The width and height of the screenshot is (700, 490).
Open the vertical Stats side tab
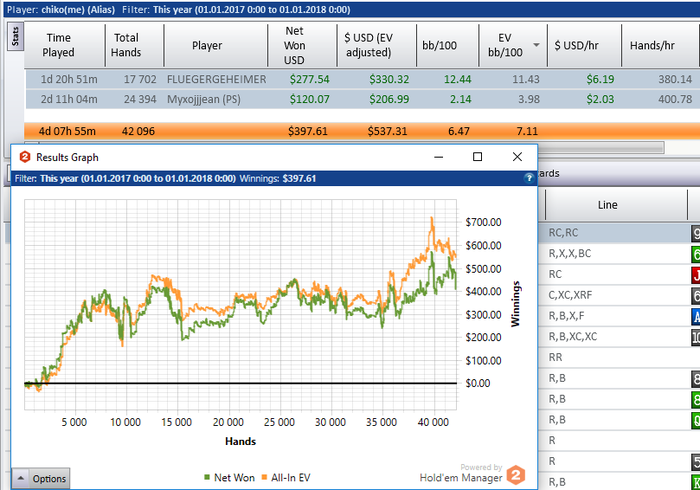[x=16, y=37]
